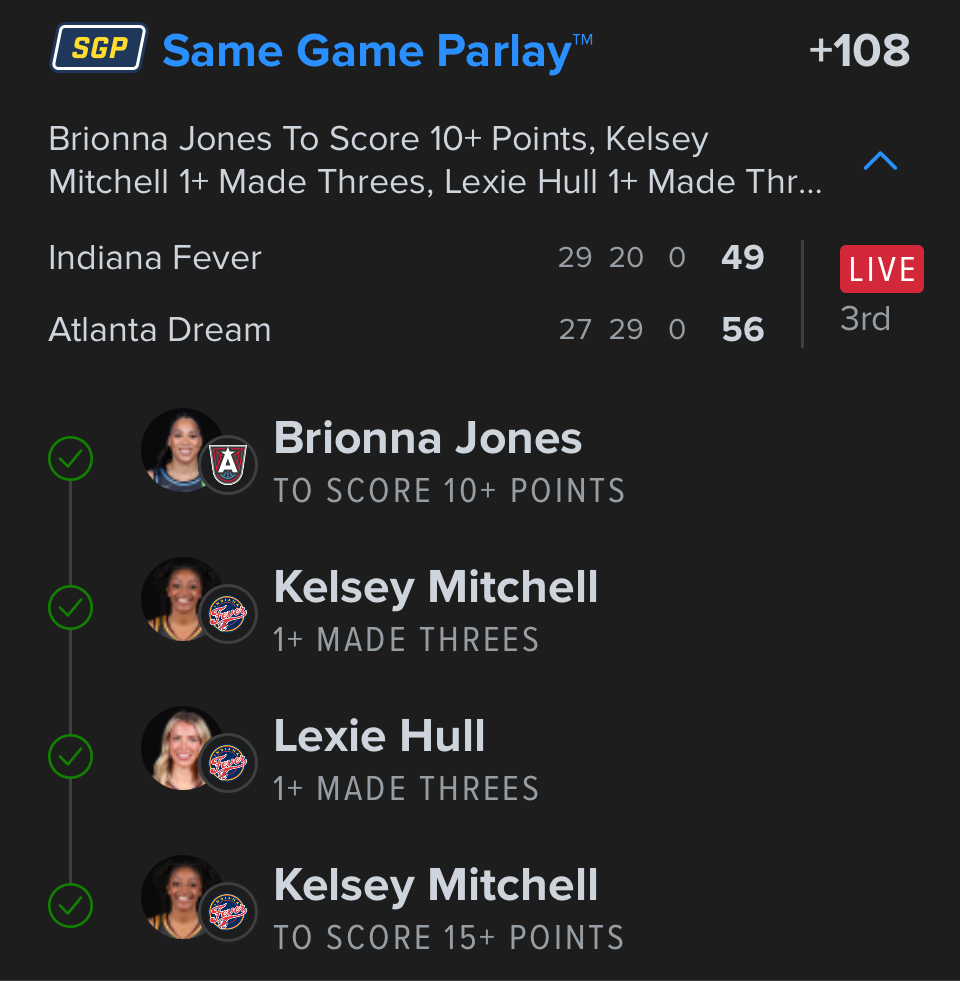
Task: Click the +108 parlay odds
Action: pos(859,50)
